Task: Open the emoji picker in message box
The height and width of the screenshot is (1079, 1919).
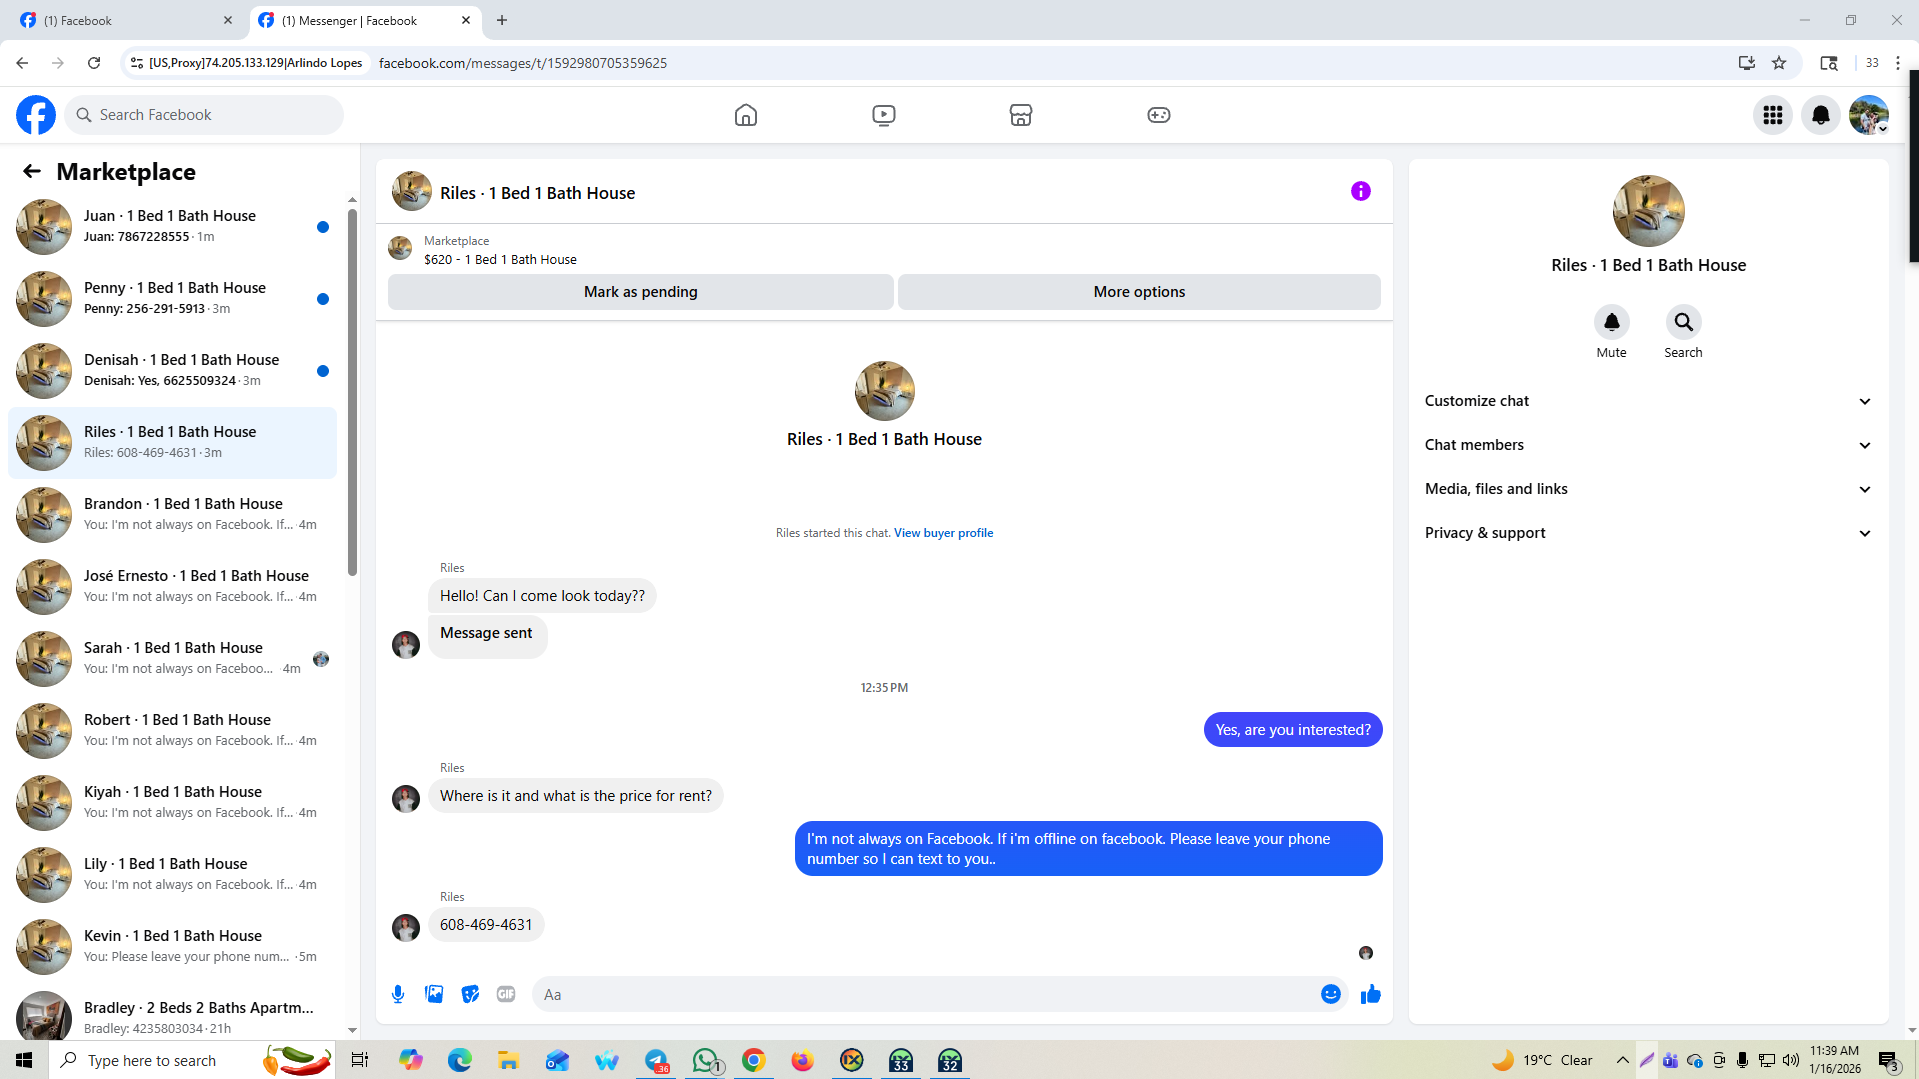Action: (x=1331, y=994)
